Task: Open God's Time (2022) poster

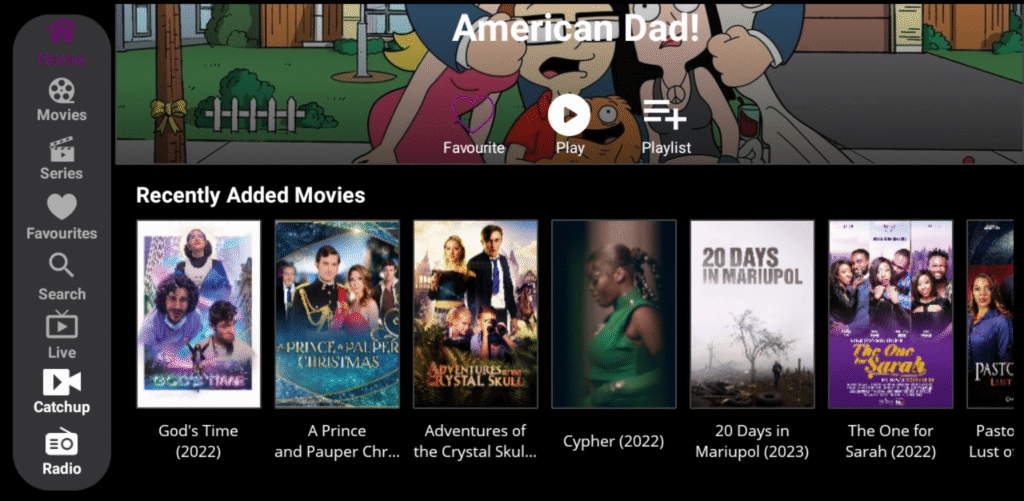Action: 199,314
